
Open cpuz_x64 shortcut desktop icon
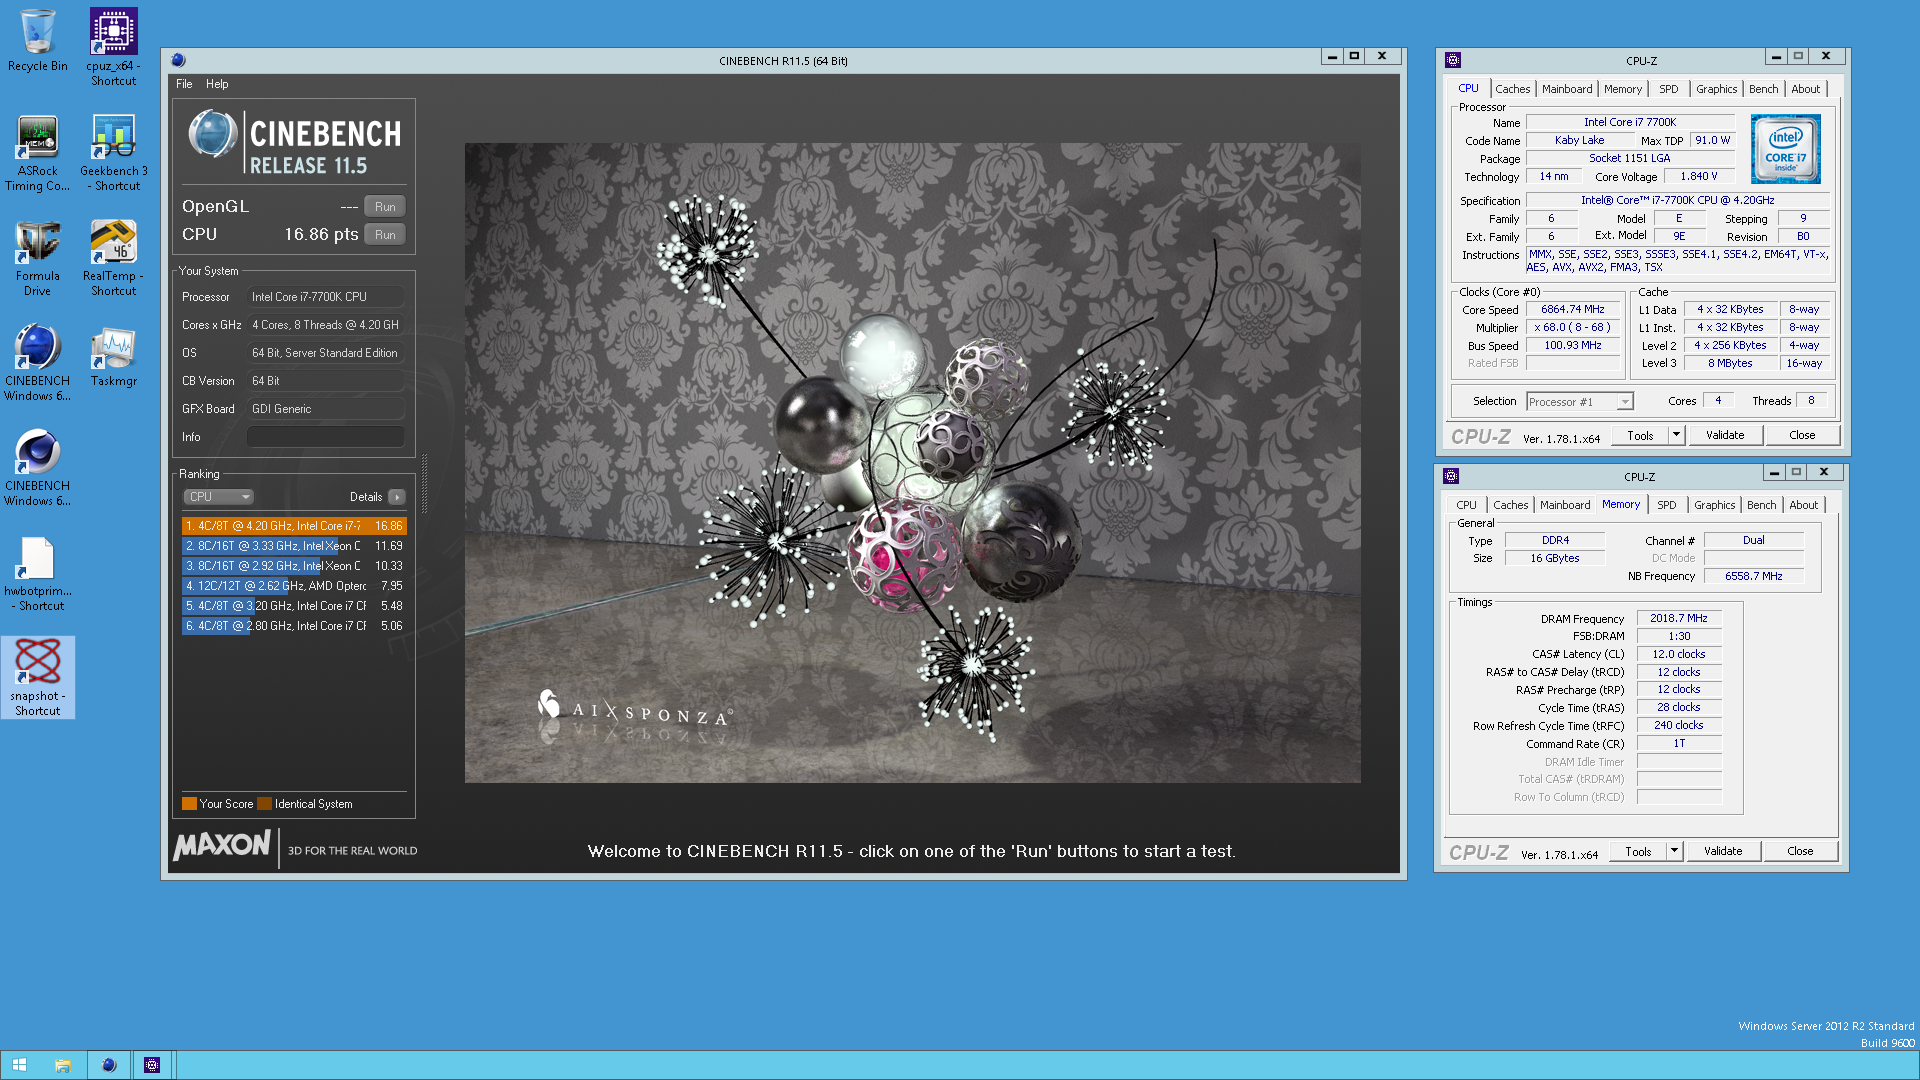113,47
